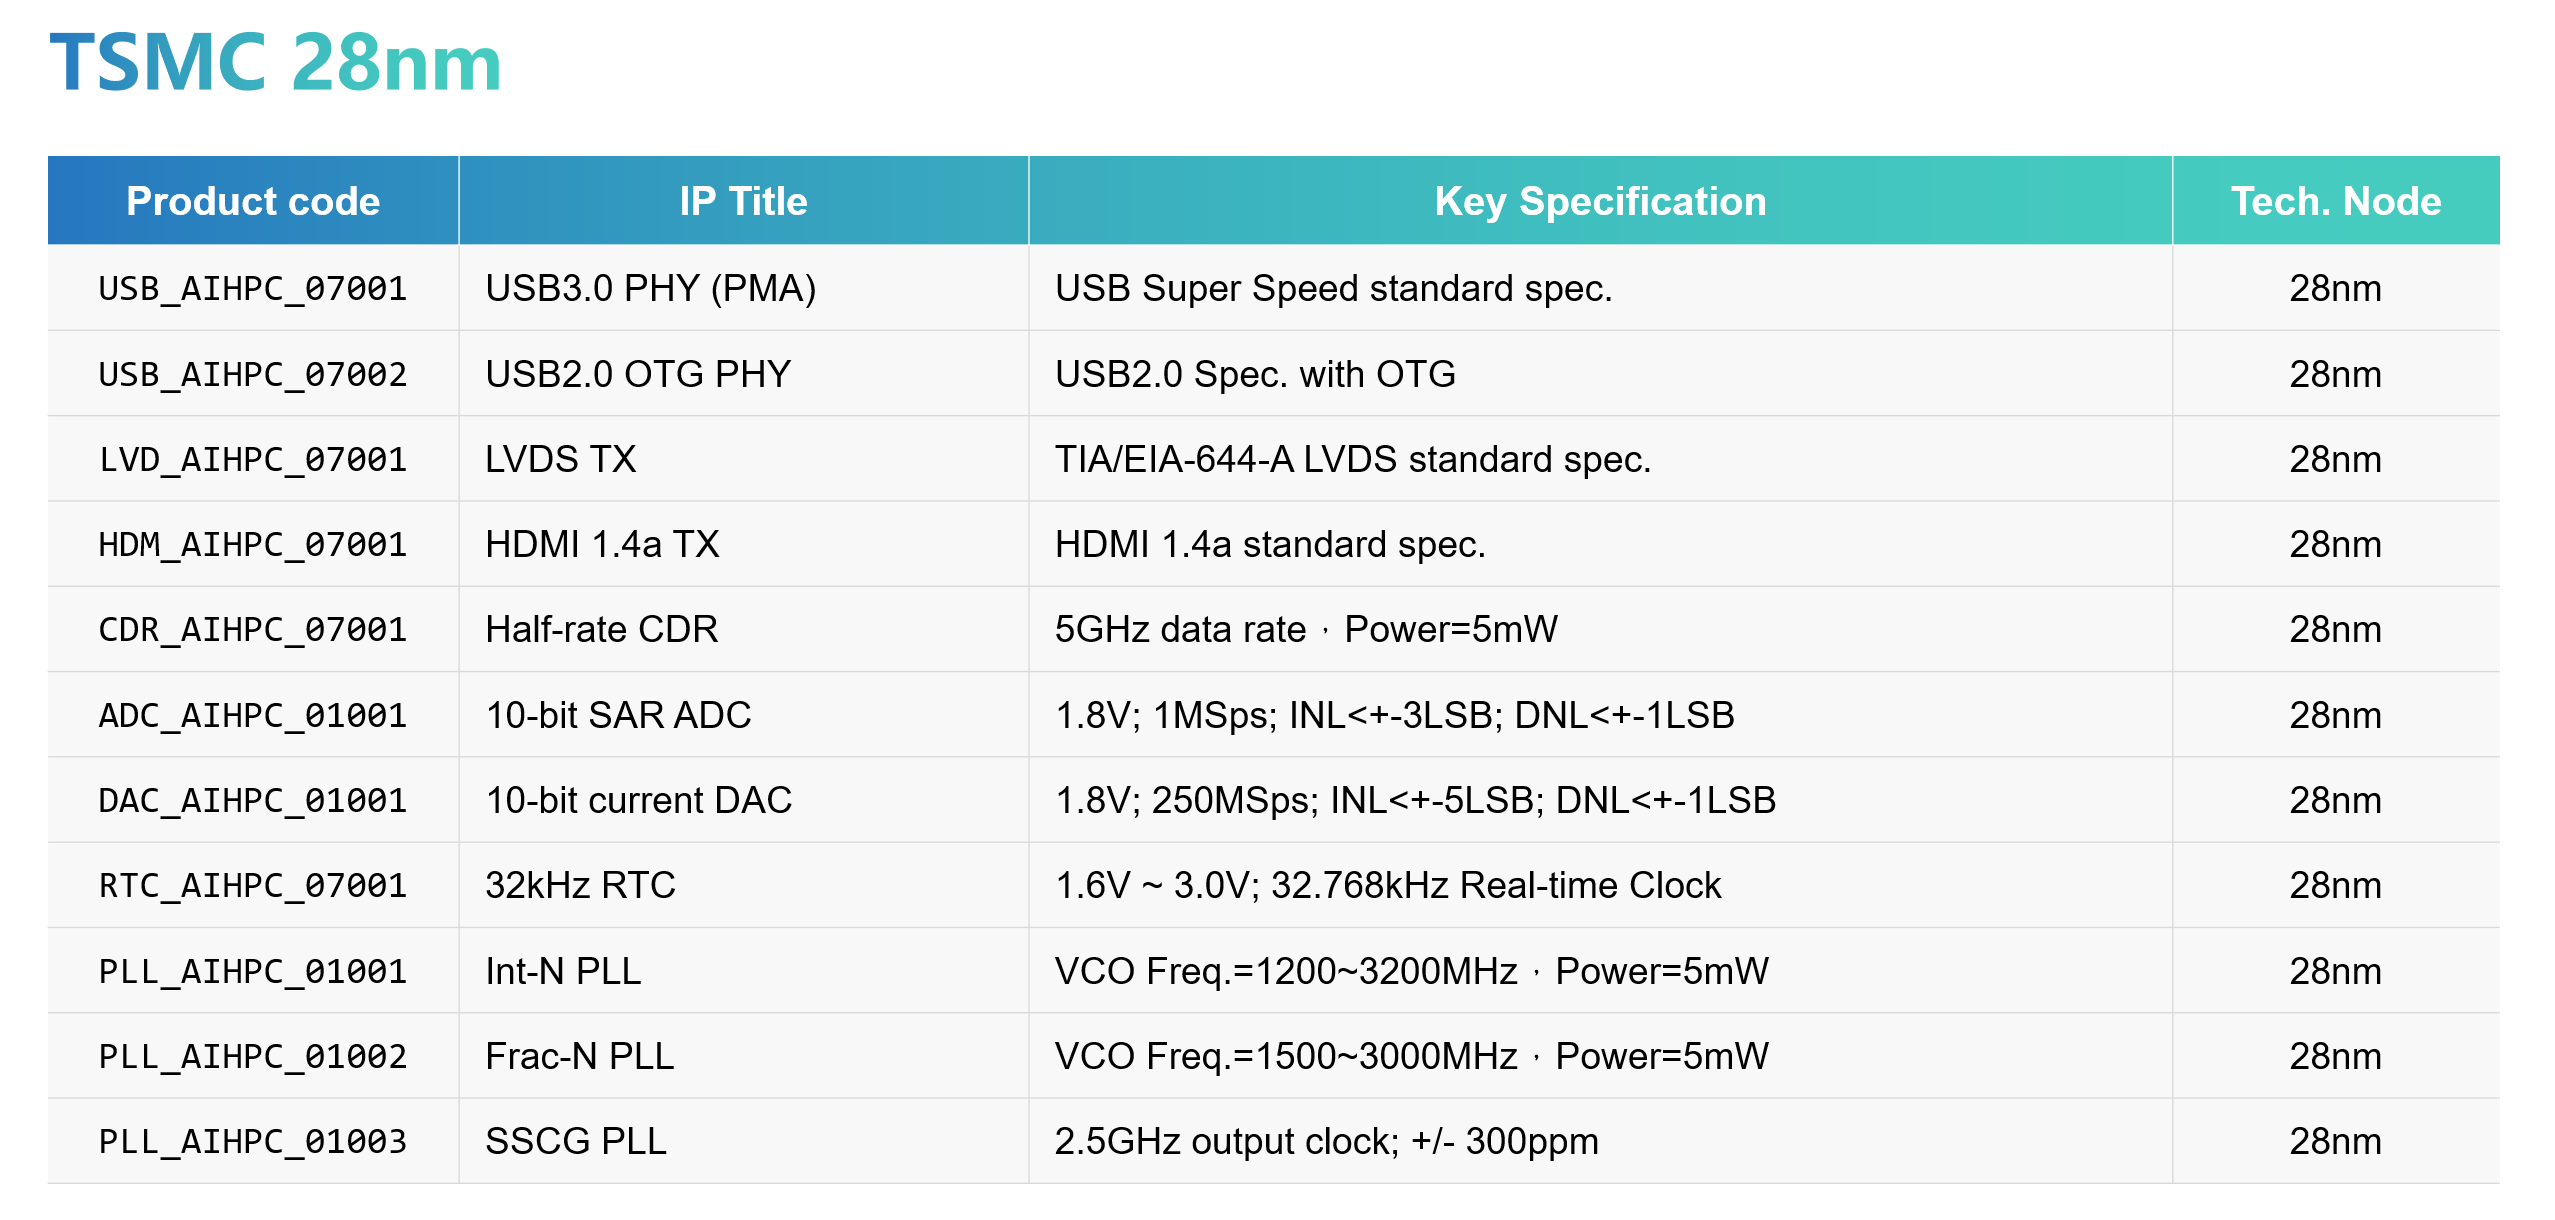Select the IP Title column header
Image resolution: width=2555 pixels, height=1220 pixels.
click(x=743, y=201)
